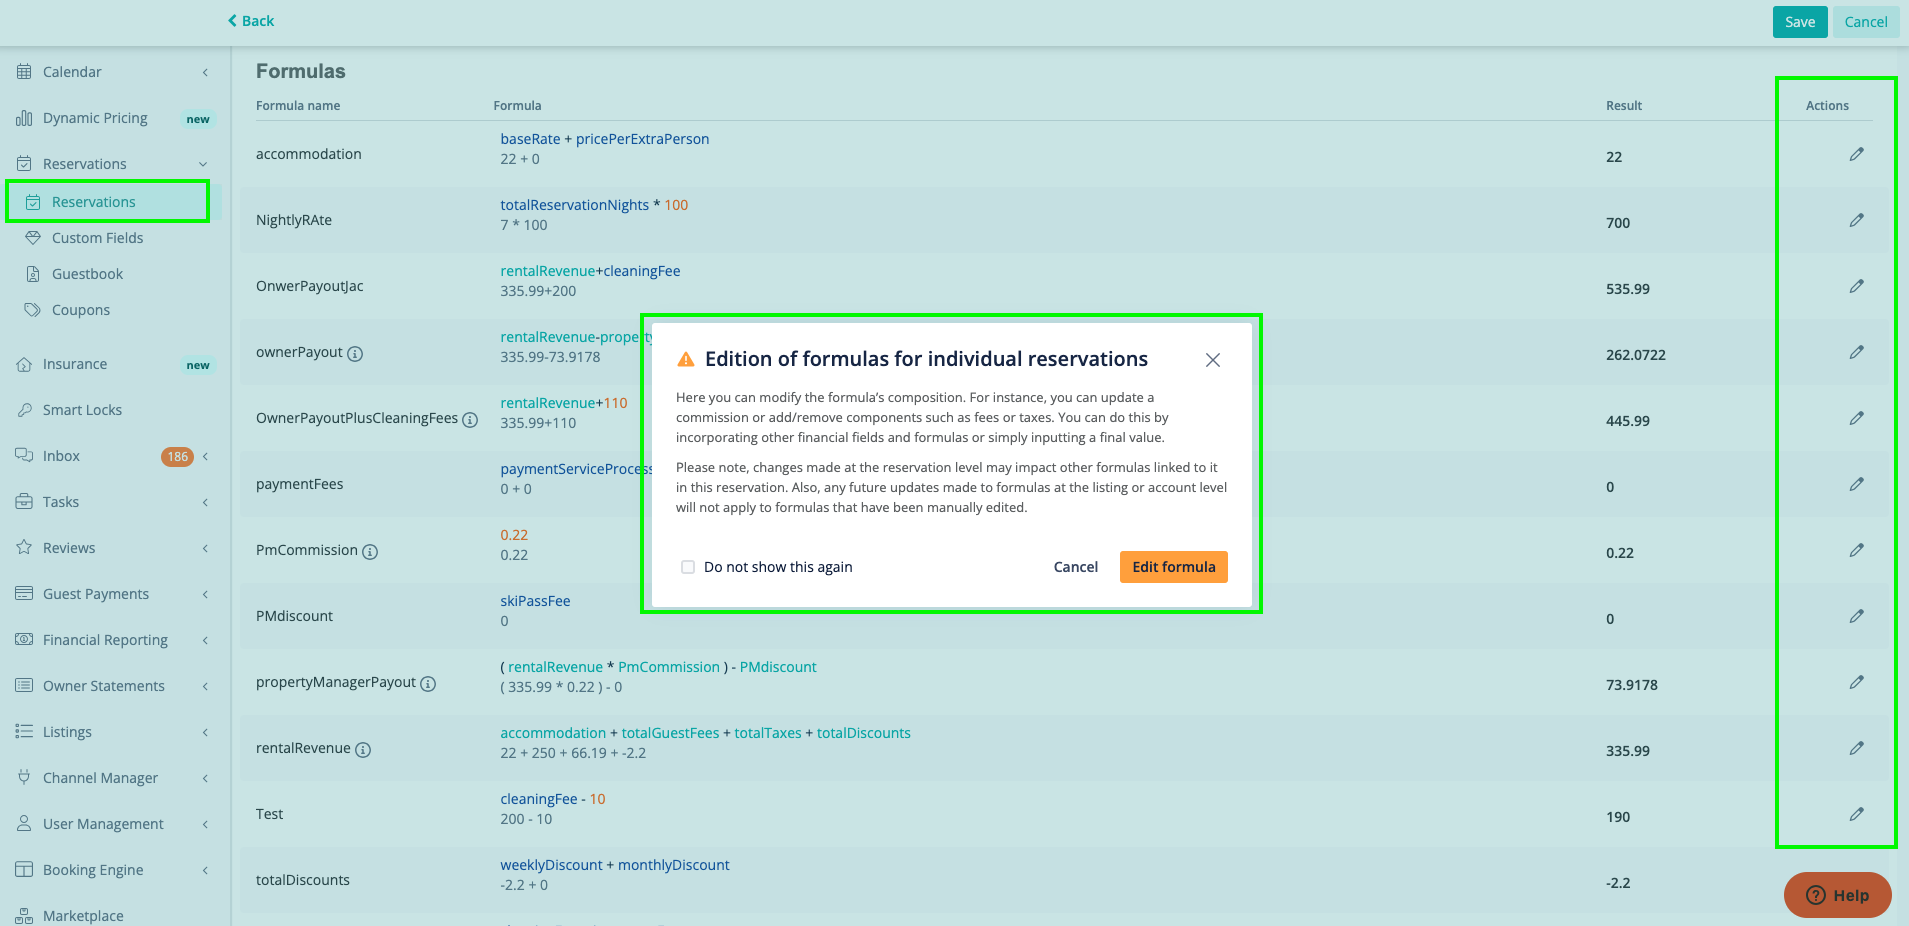Click the 73.9178 result value
This screenshot has height=926, width=1909.
[x=1631, y=685]
